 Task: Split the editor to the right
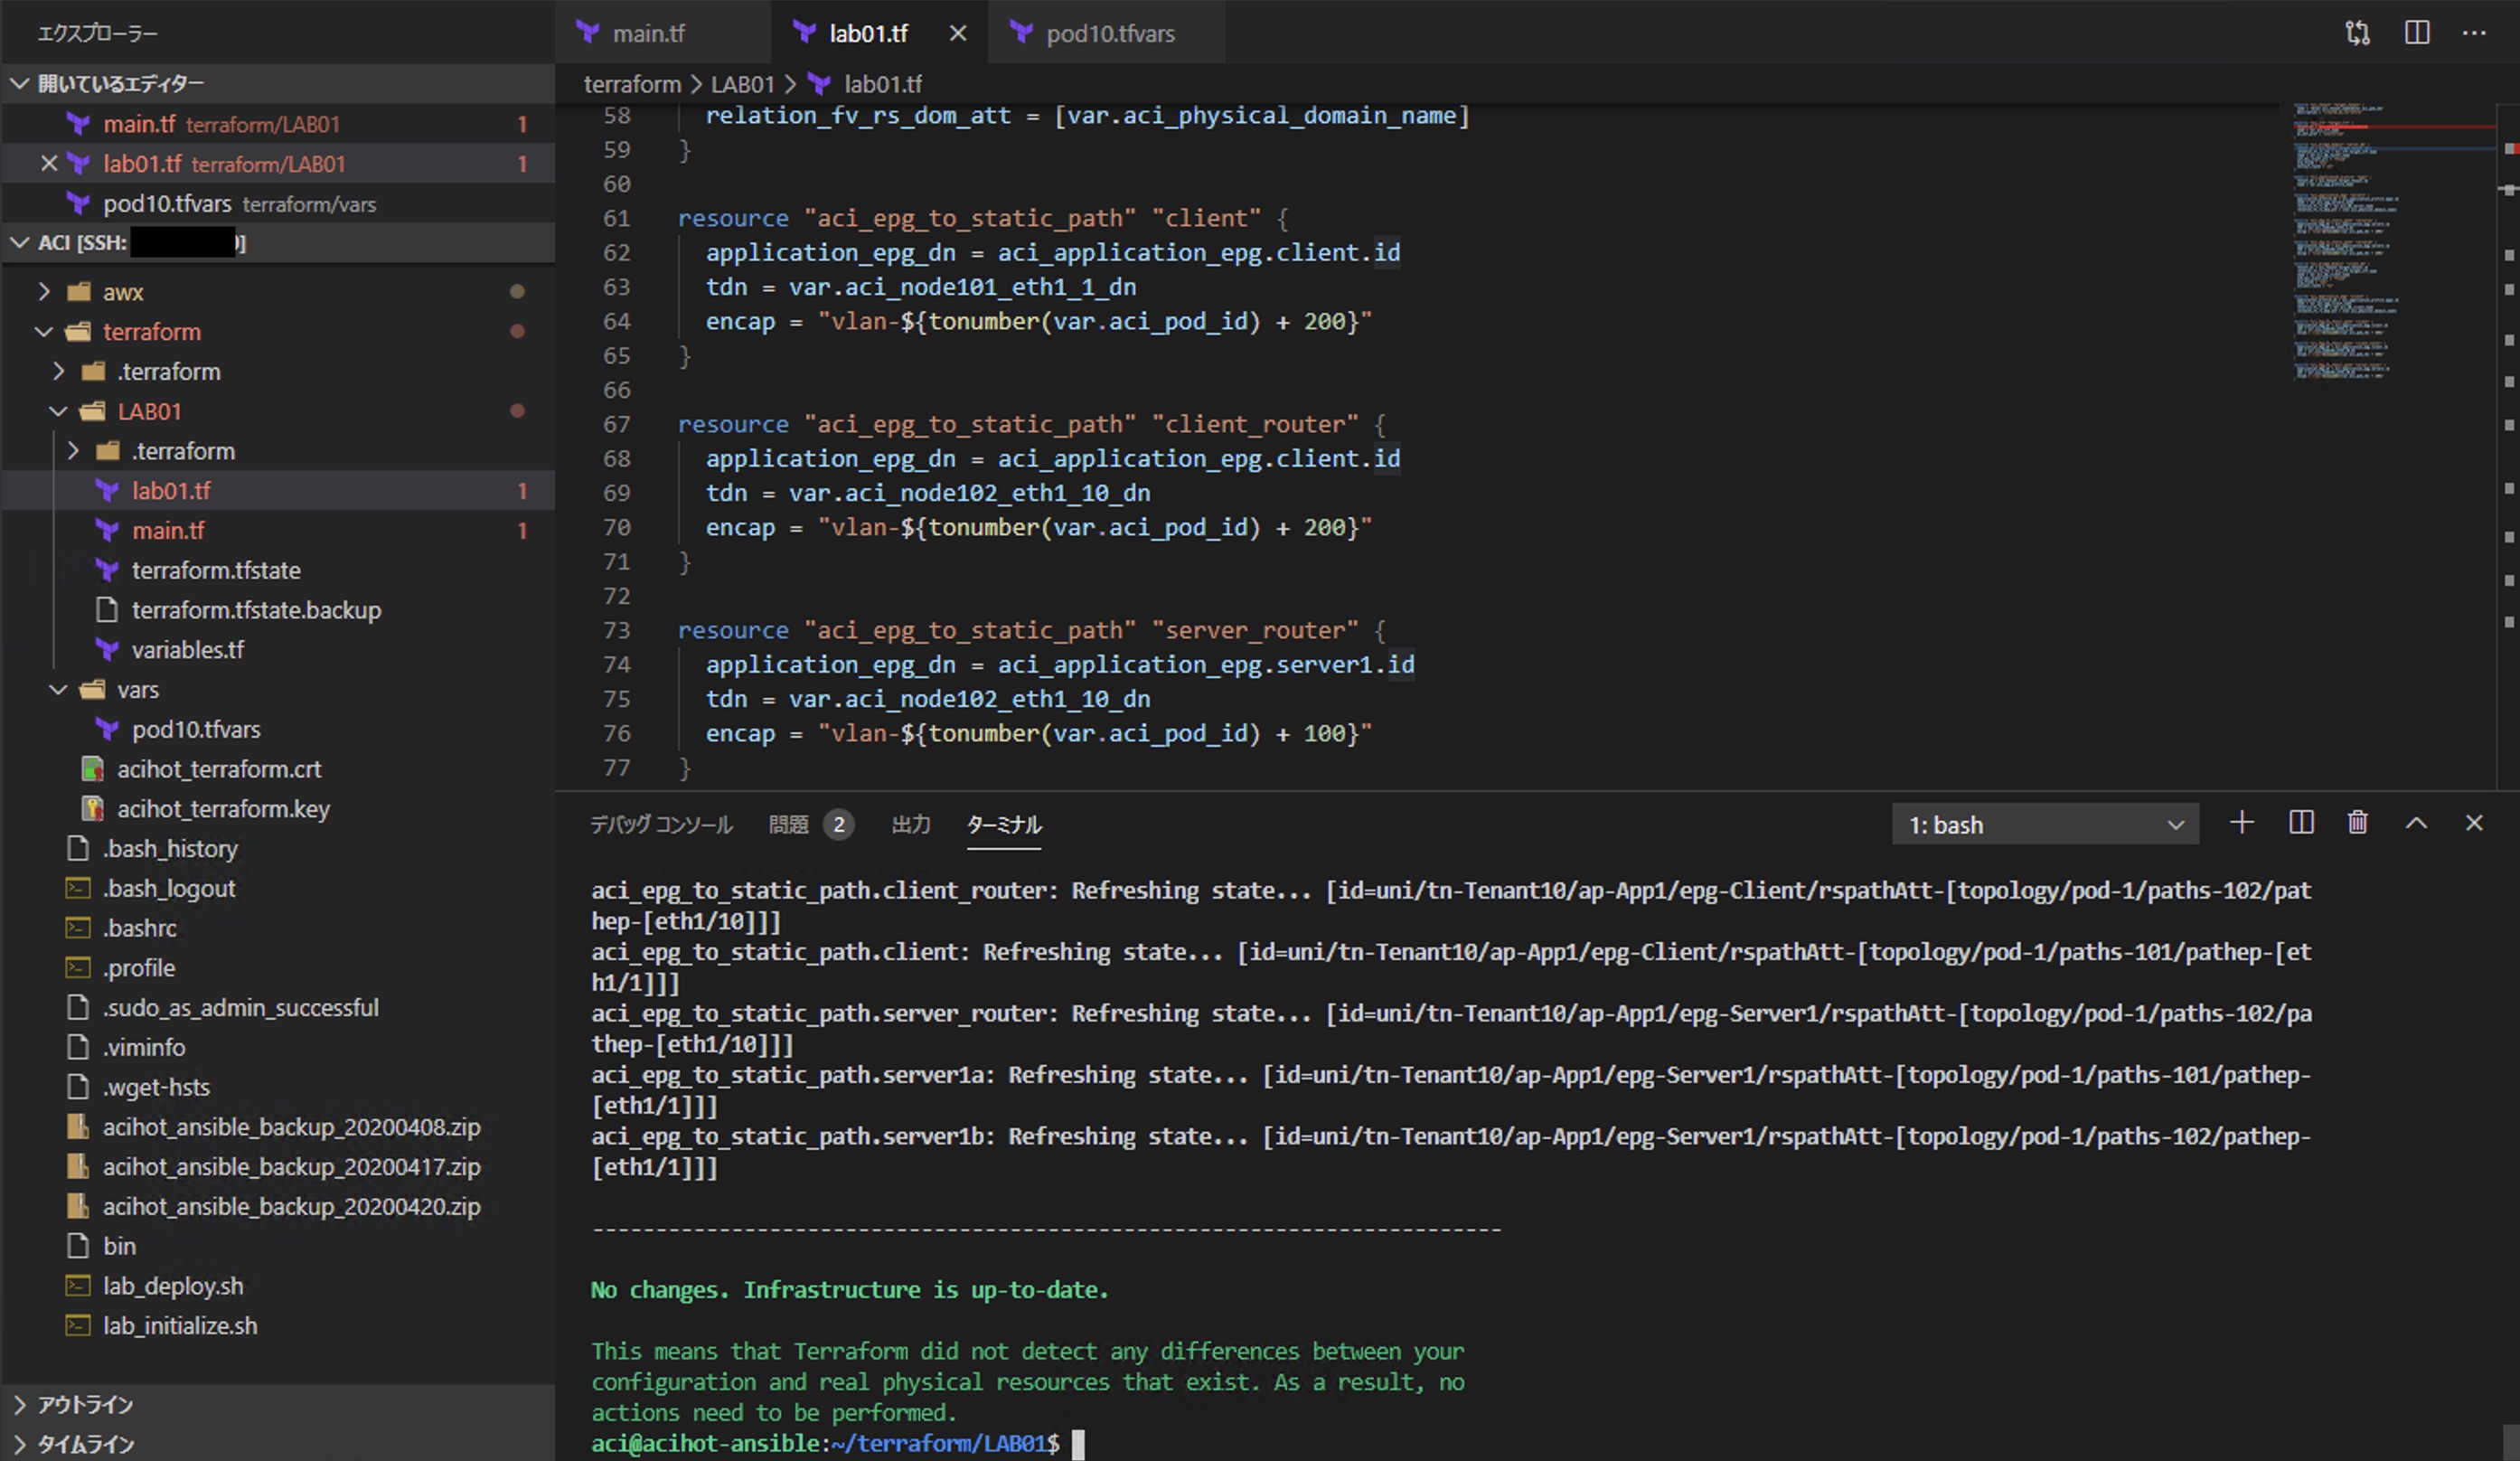pos(2416,33)
